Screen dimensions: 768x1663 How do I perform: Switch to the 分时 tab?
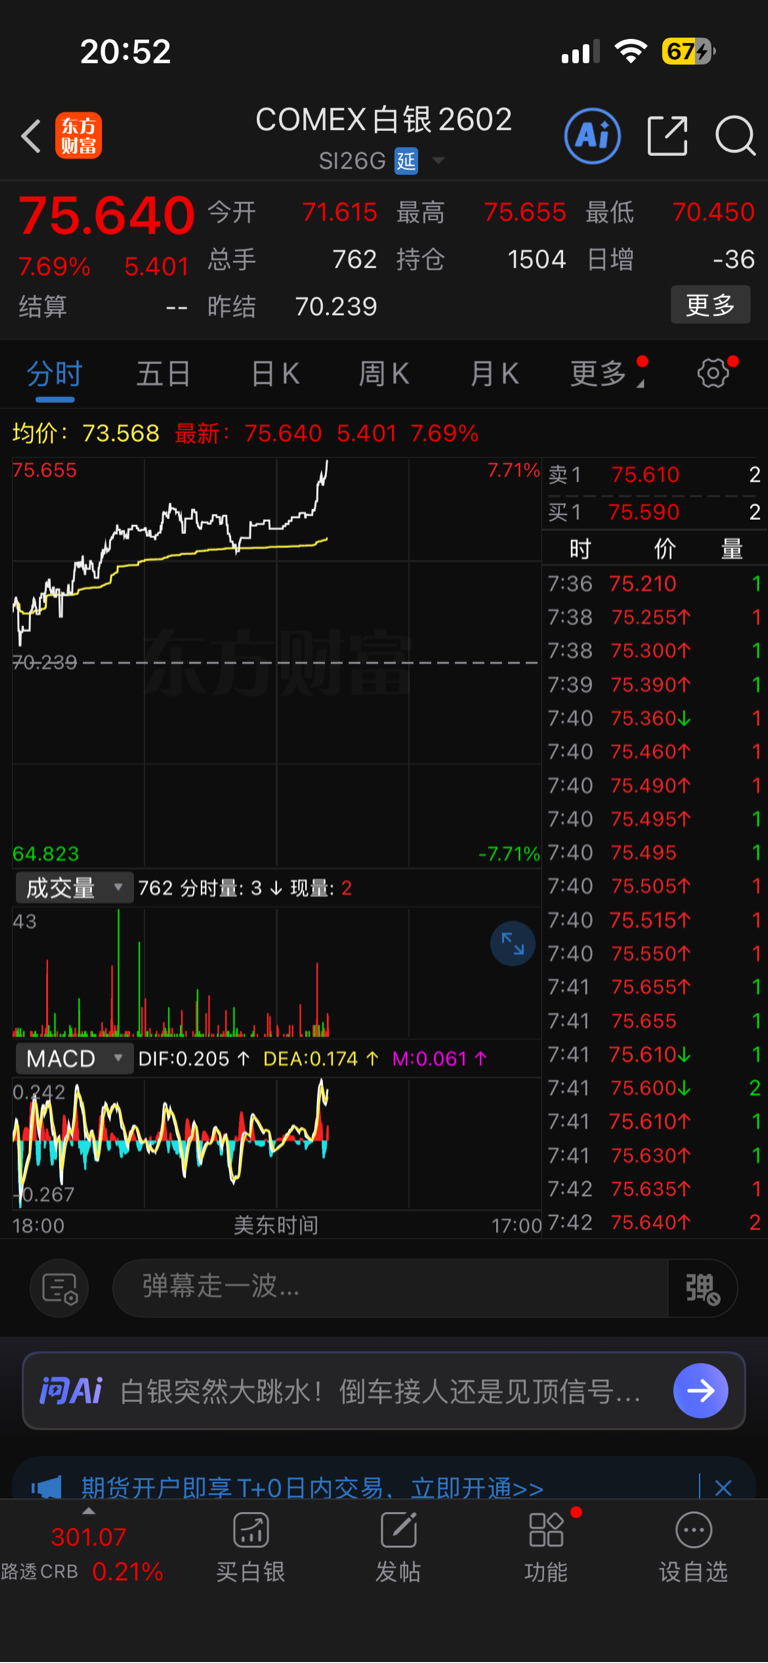pyautogui.click(x=54, y=374)
